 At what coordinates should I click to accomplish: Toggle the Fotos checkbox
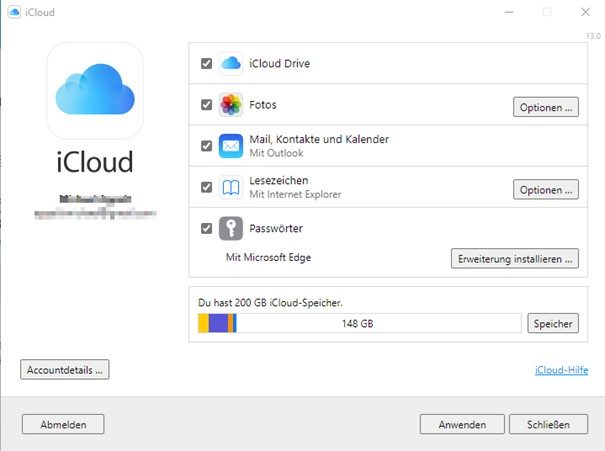coord(206,105)
